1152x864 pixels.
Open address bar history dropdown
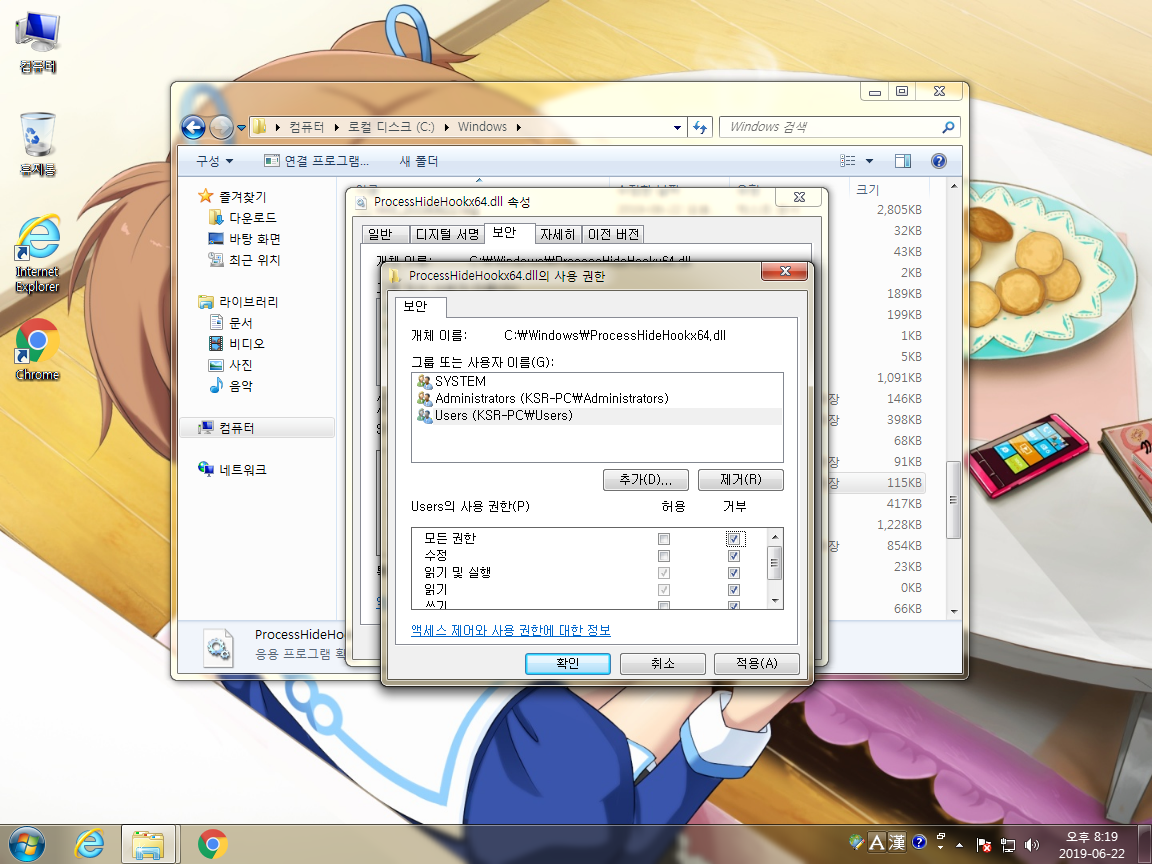click(677, 127)
